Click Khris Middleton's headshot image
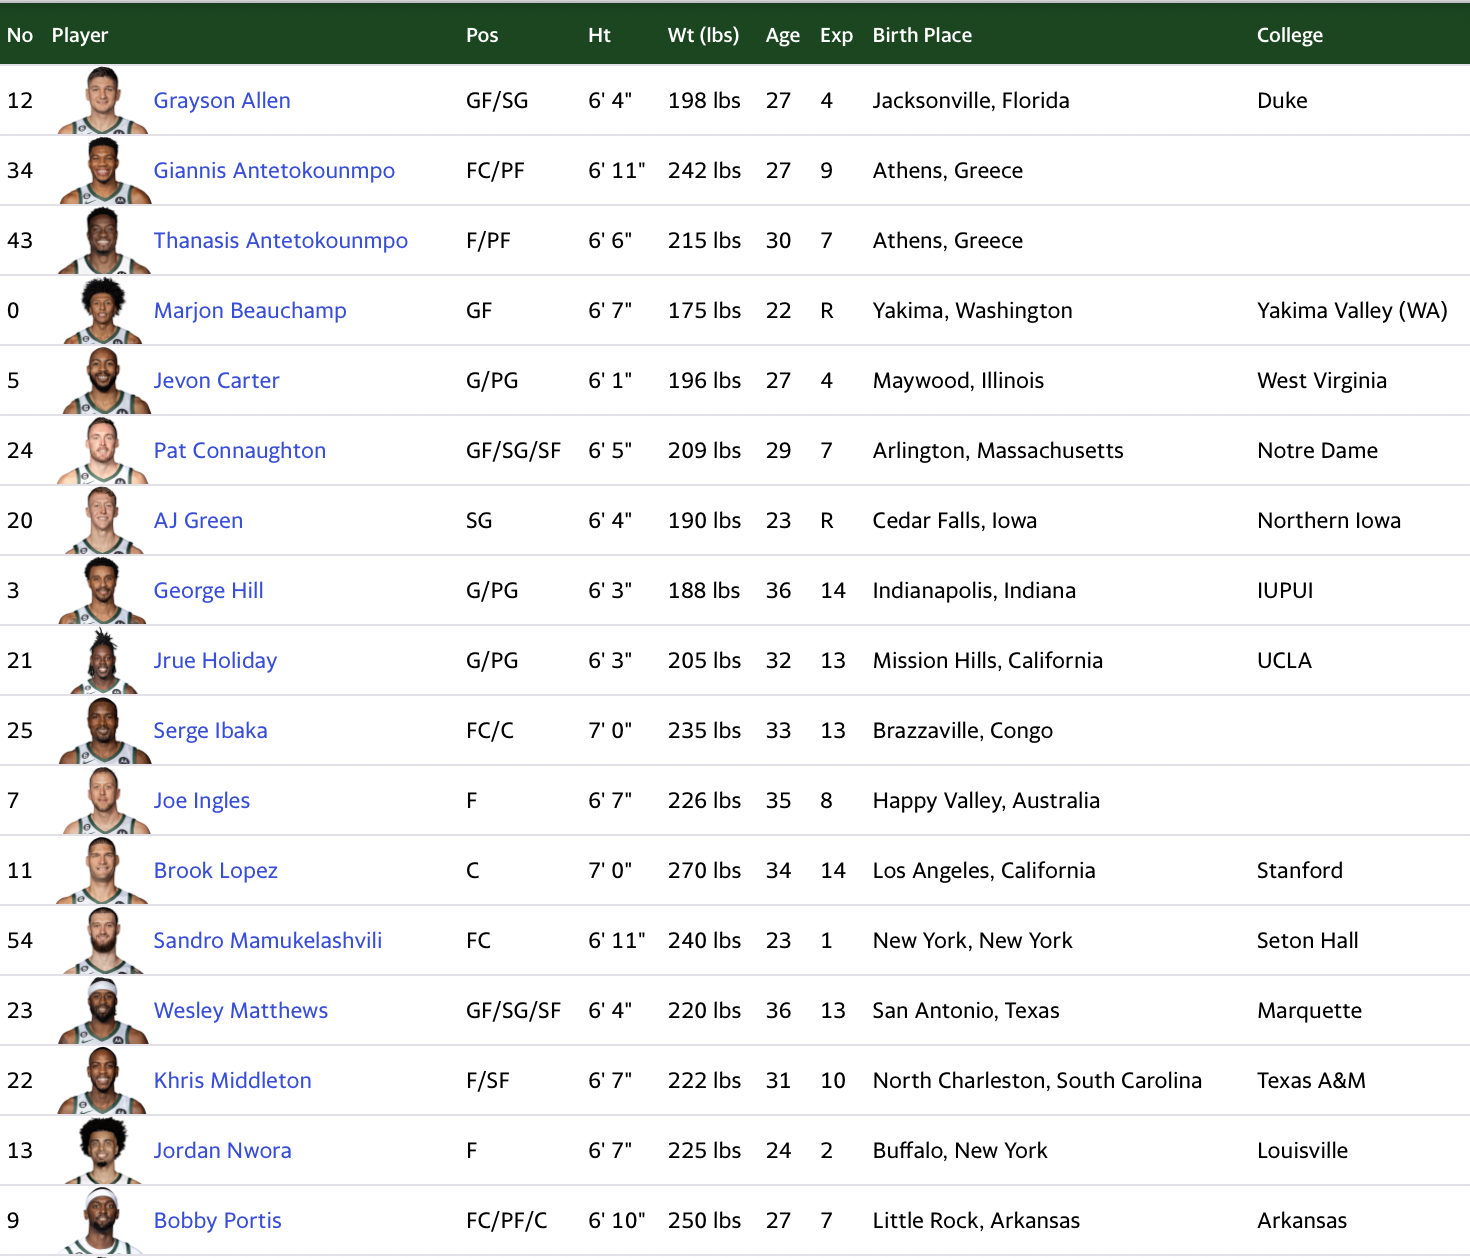 [x=103, y=1080]
